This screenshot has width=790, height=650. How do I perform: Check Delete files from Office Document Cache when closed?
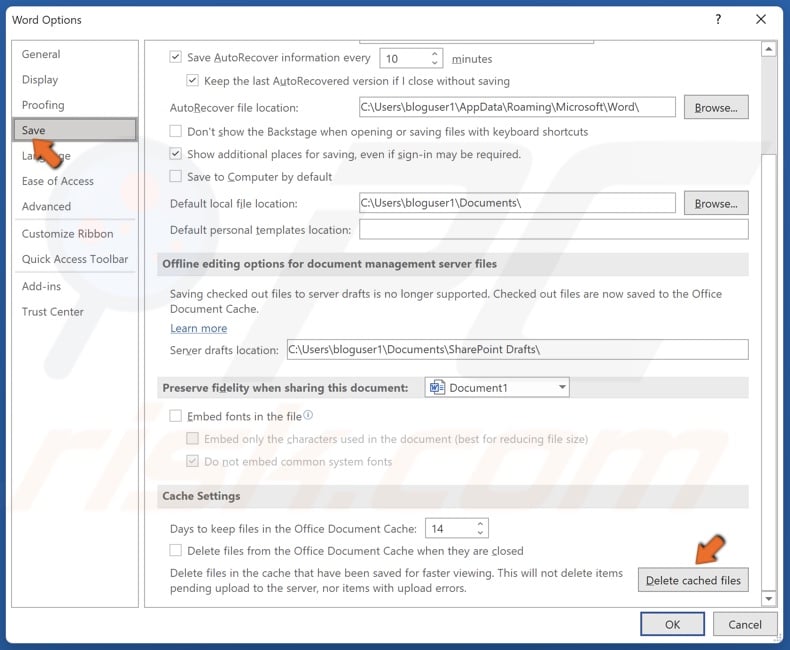[x=175, y=550]
